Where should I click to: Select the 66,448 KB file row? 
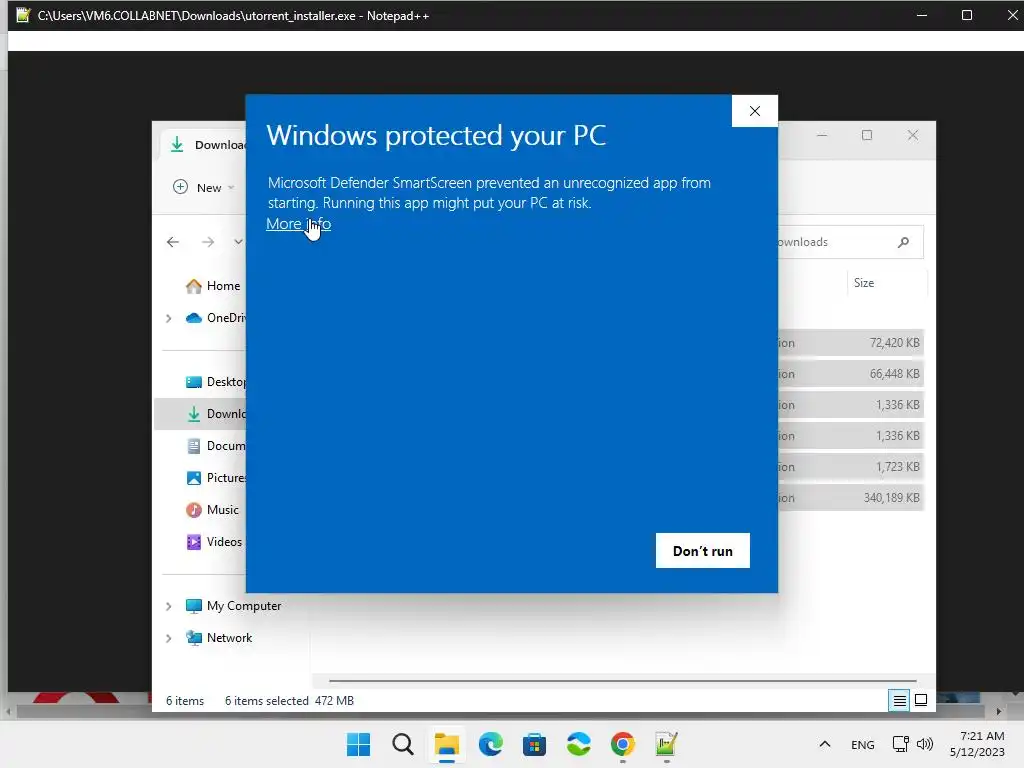[x=850, y=374]
